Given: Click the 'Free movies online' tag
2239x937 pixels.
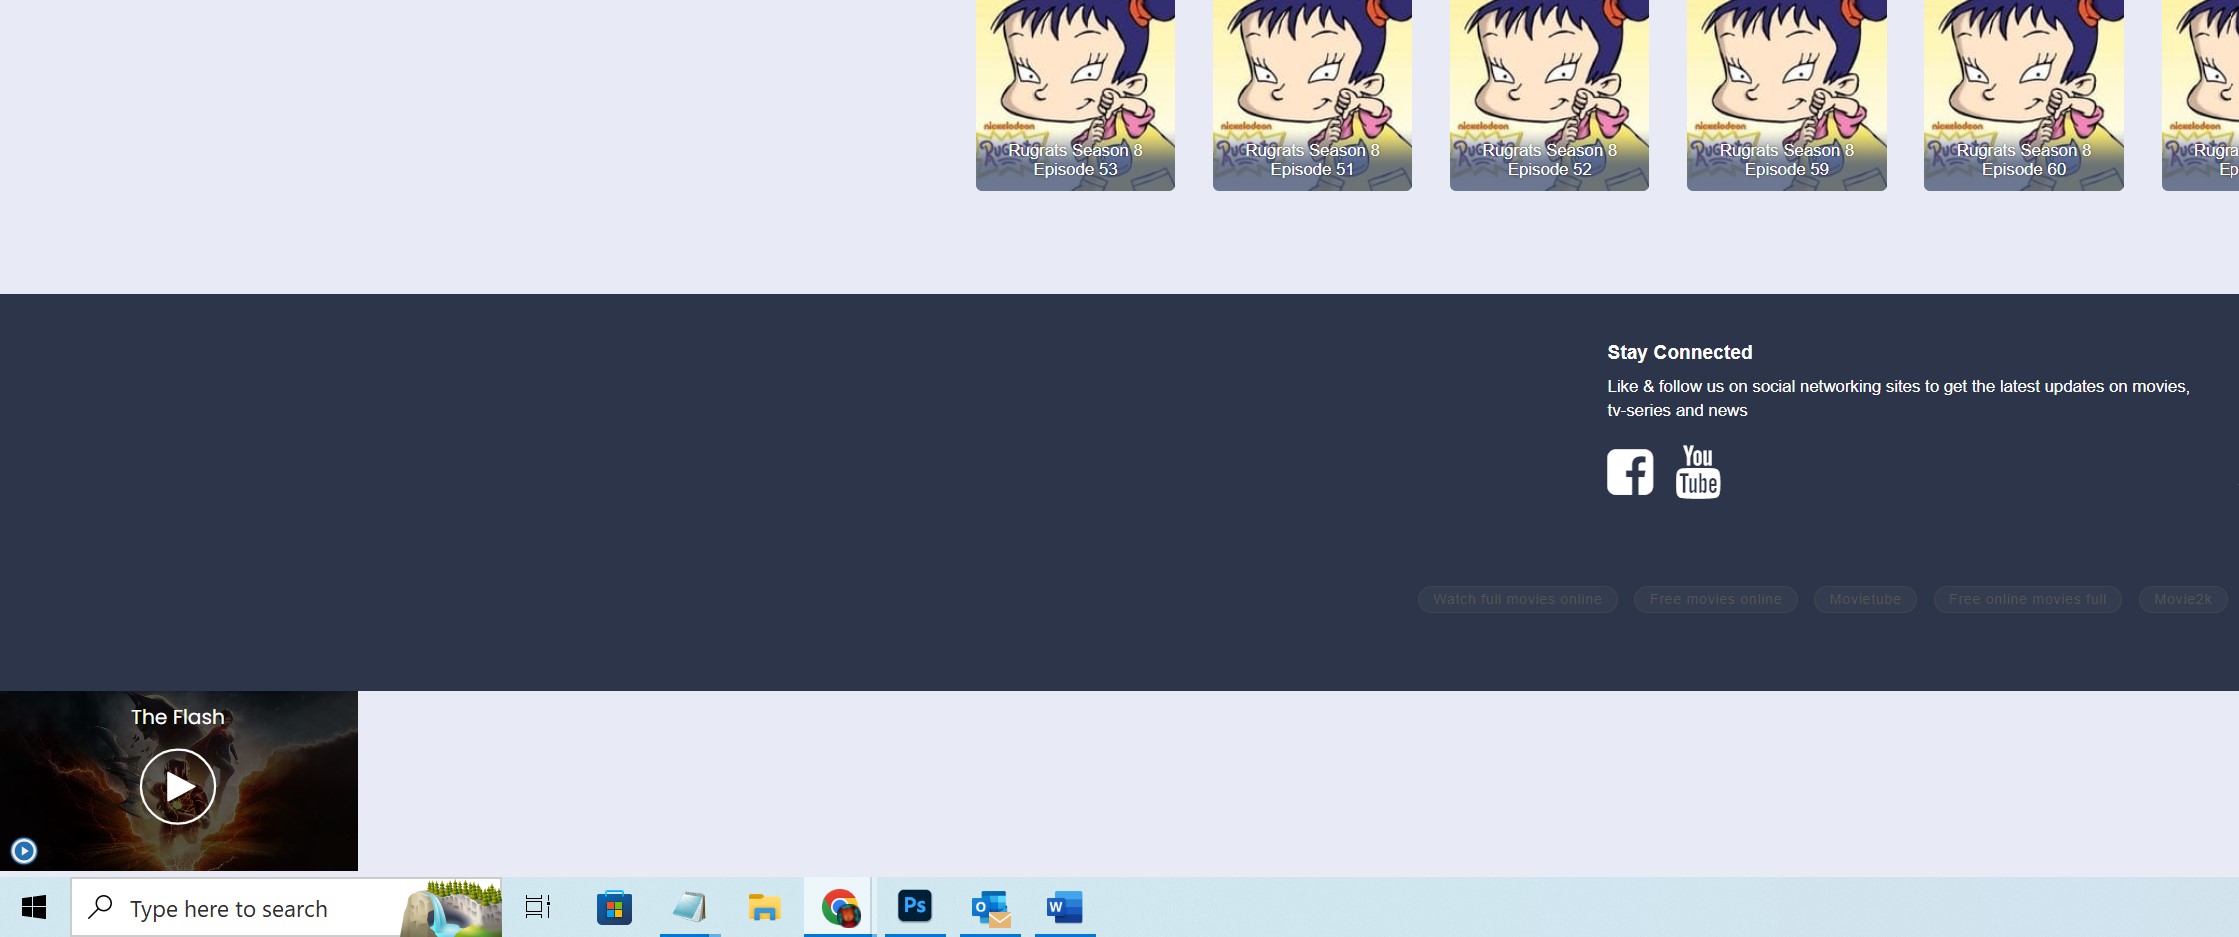Looking at the screenshot, I should click(1715, 599).
